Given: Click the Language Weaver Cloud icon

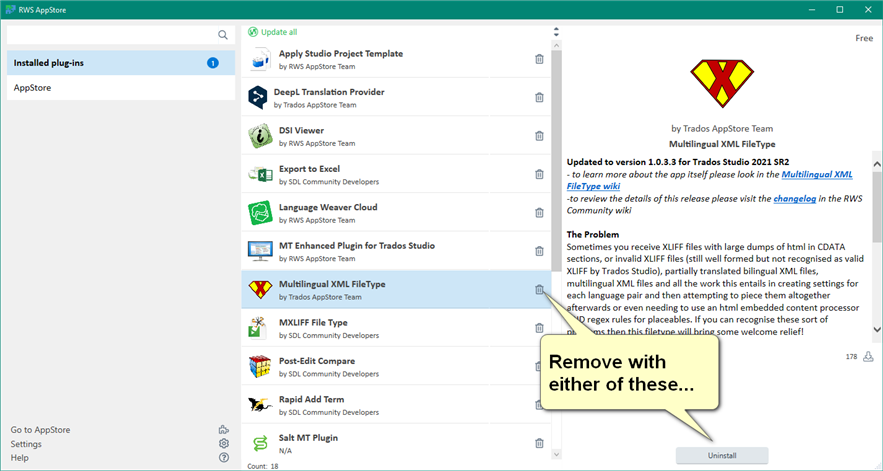Looking at the screenshot, I should (260, 212).
